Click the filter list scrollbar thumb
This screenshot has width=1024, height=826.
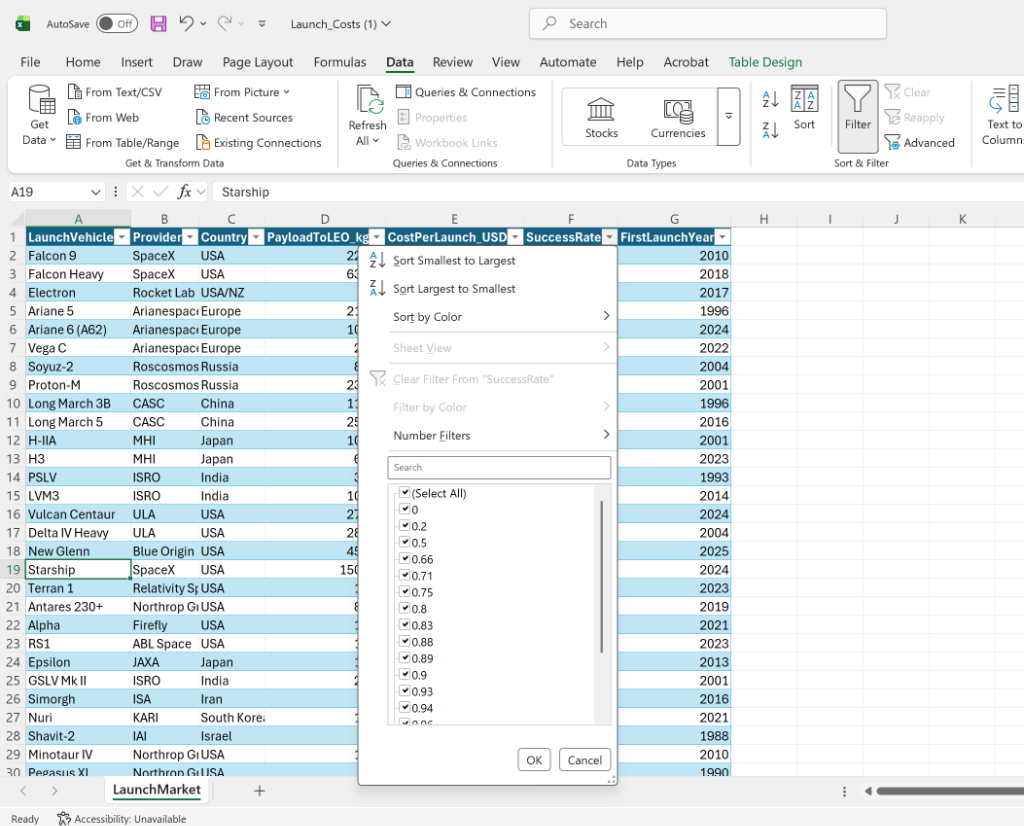click(601, 577)
